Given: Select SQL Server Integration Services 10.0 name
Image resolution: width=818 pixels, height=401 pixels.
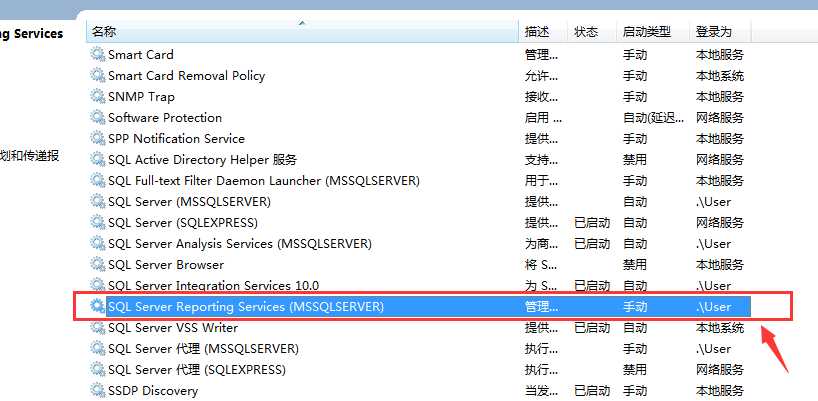Looking at the screenshot, I should (213, 285).
